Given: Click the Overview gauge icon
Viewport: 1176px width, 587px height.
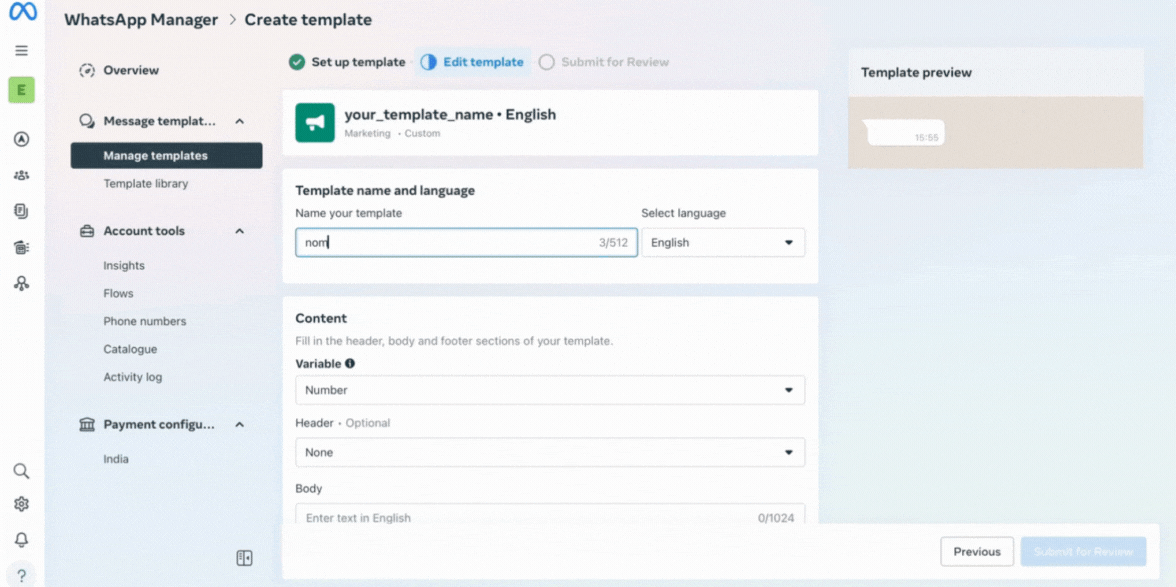Looking at the screenshot, I should pos(87,70).
